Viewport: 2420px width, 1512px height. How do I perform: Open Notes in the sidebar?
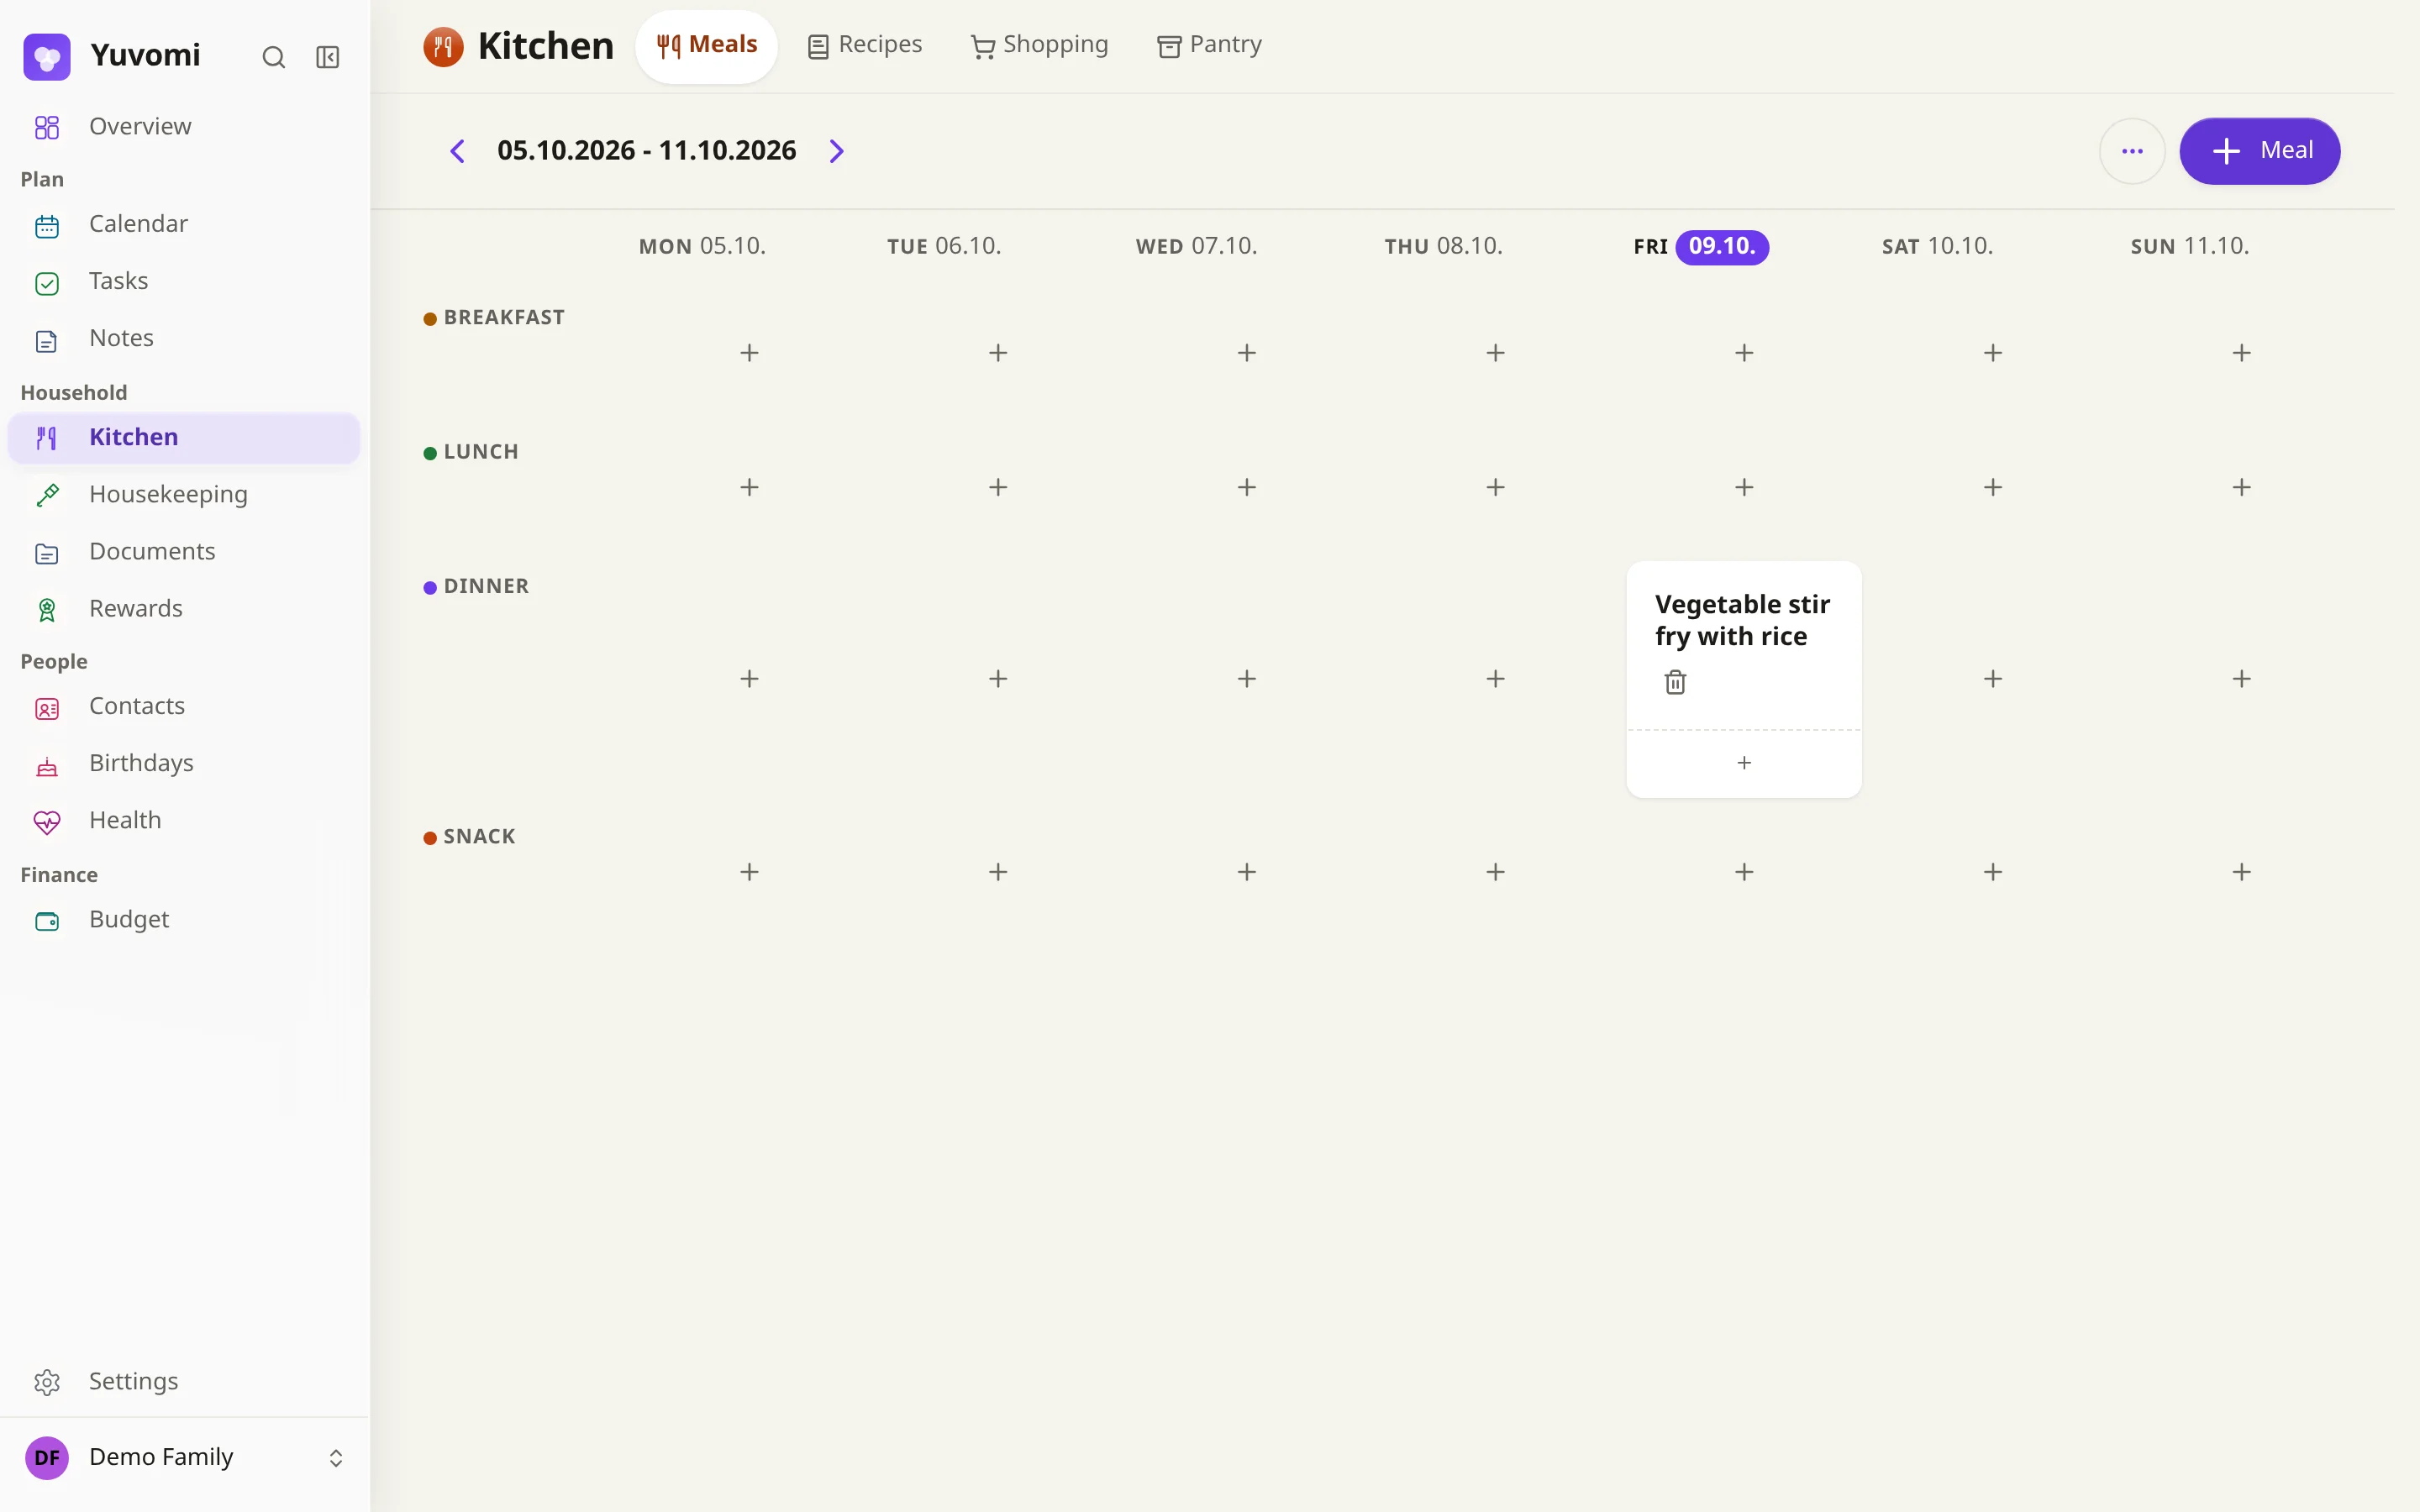coord(184,339)
